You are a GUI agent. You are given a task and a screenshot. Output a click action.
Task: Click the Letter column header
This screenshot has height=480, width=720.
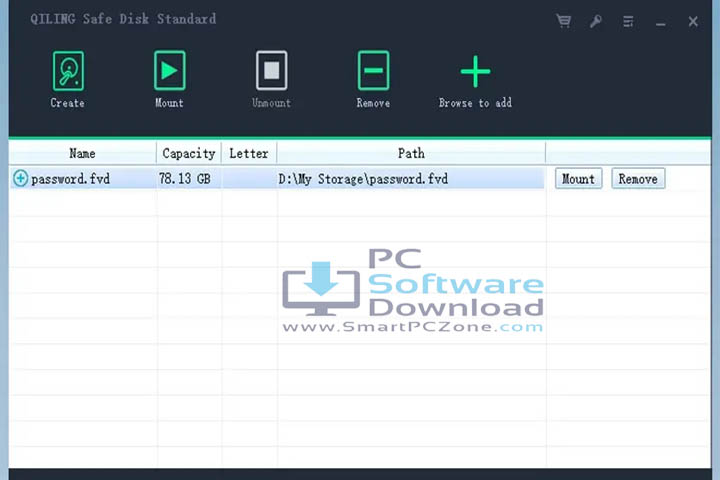249,153
